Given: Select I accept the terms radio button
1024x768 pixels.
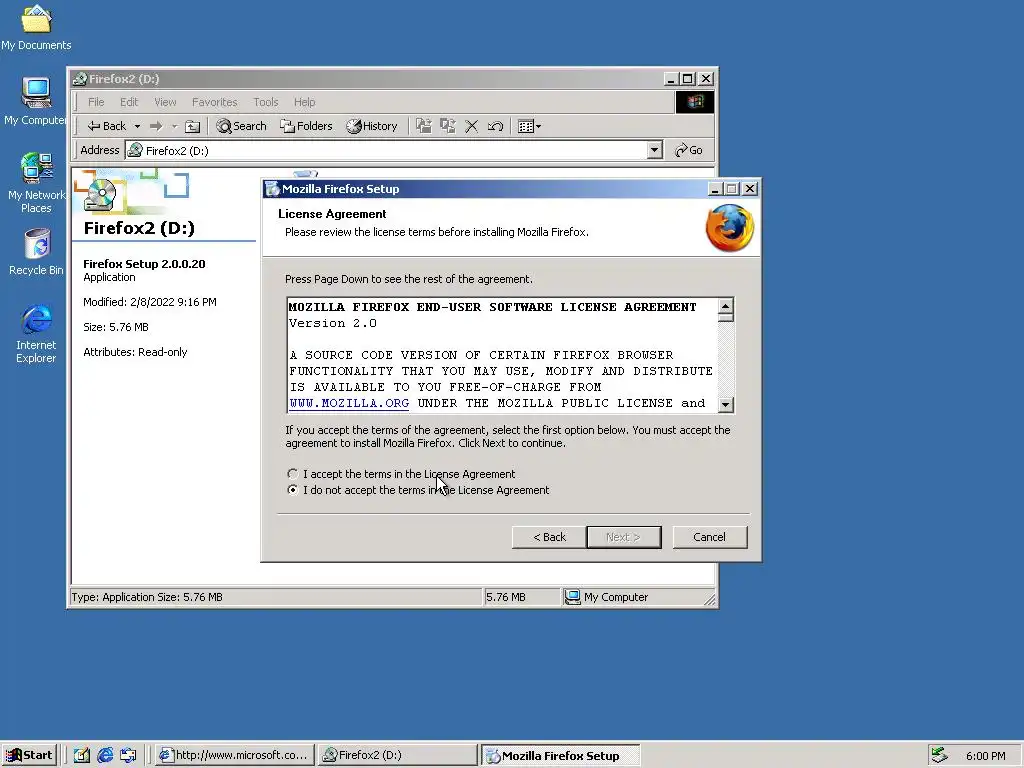Looking at the screenshot, I should click(x=293, y=474).
